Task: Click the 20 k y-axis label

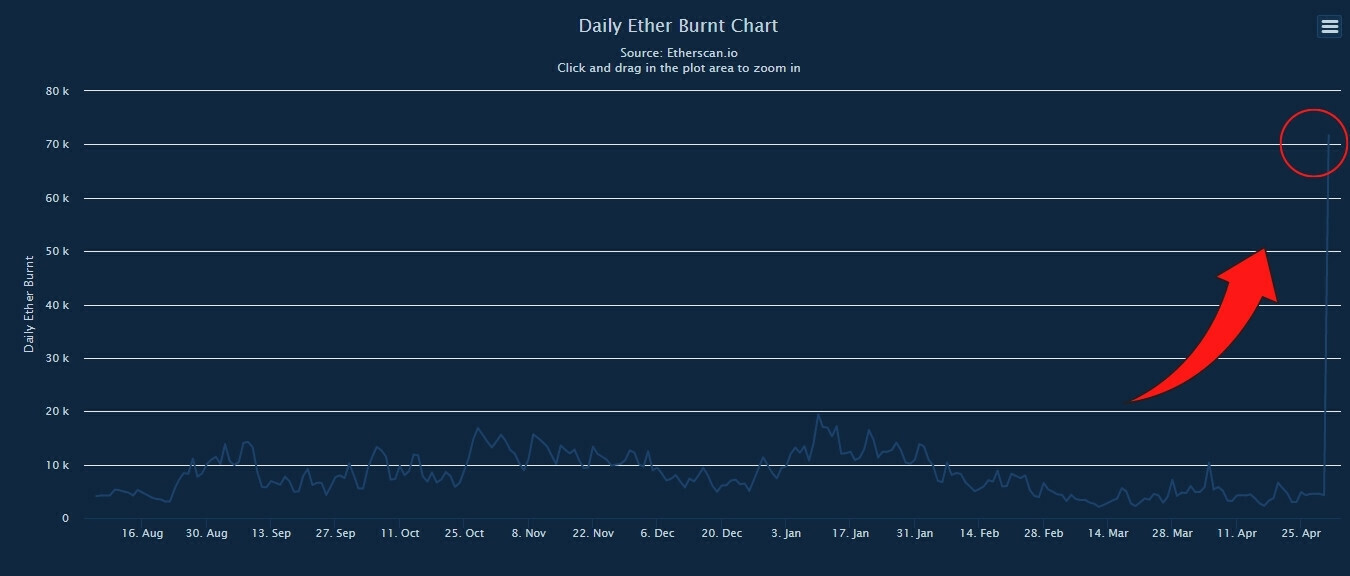Action: point(59,411)
